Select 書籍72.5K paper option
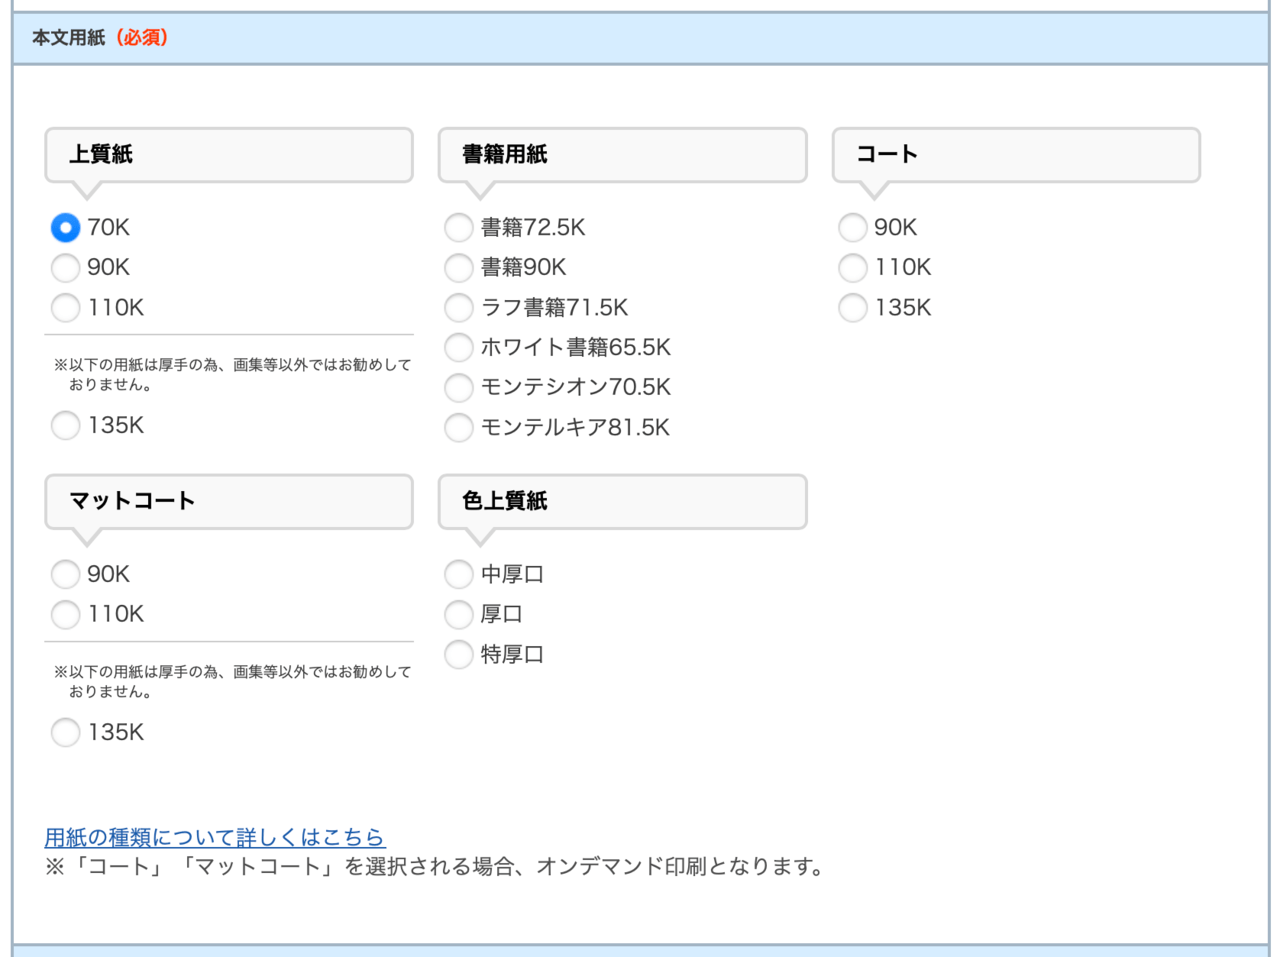The image size is (1280, 957). tap(458, 228)
